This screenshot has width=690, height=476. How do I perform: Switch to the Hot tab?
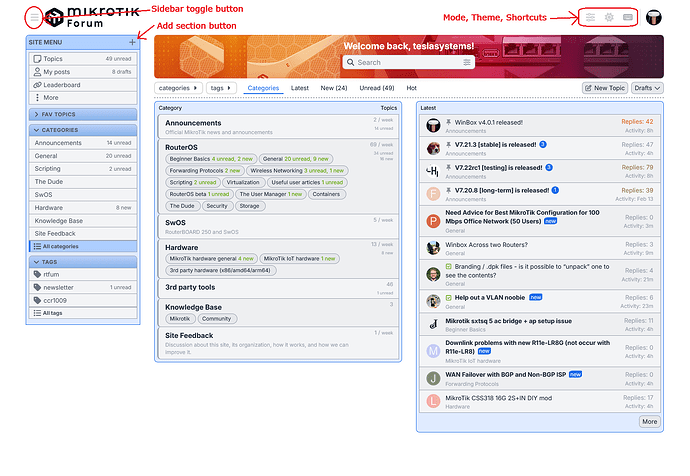tap(411, 88)
